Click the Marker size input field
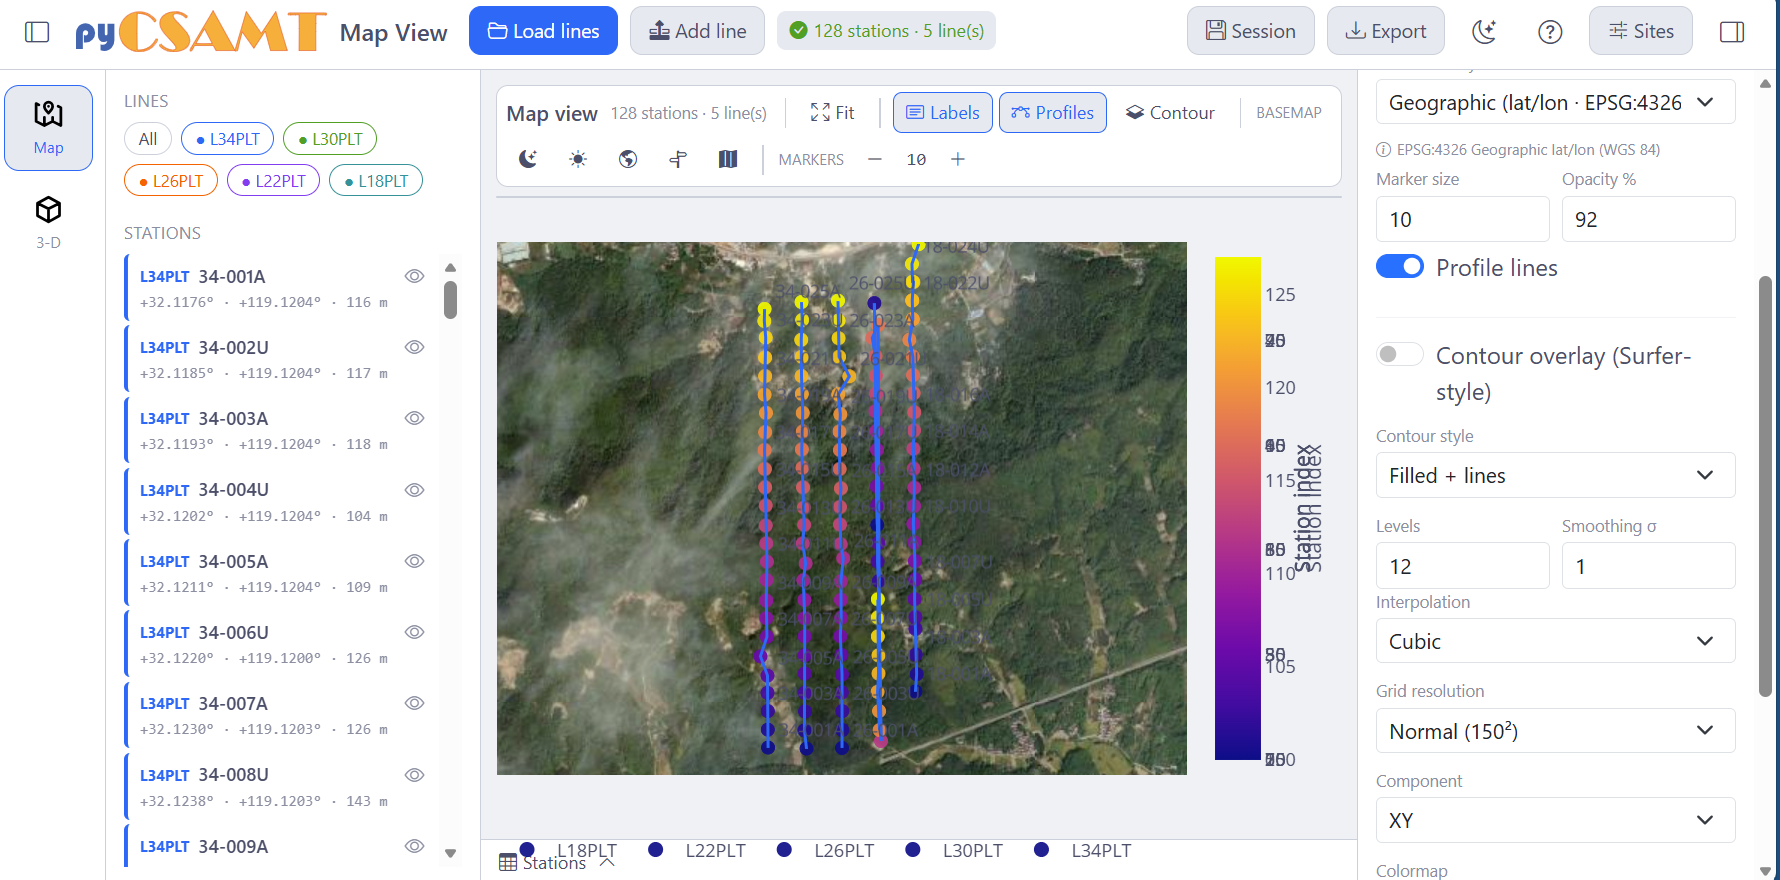1780x880 pixels. pos(1462,219)
